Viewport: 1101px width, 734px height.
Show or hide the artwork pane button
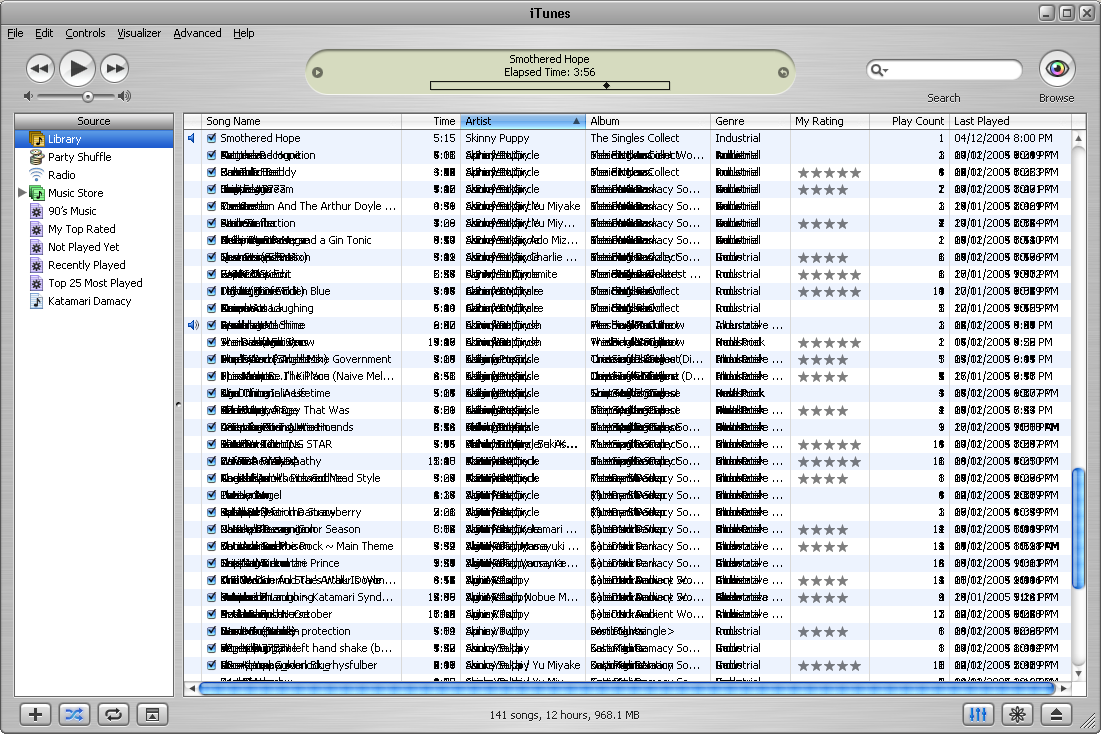point(152,715)
